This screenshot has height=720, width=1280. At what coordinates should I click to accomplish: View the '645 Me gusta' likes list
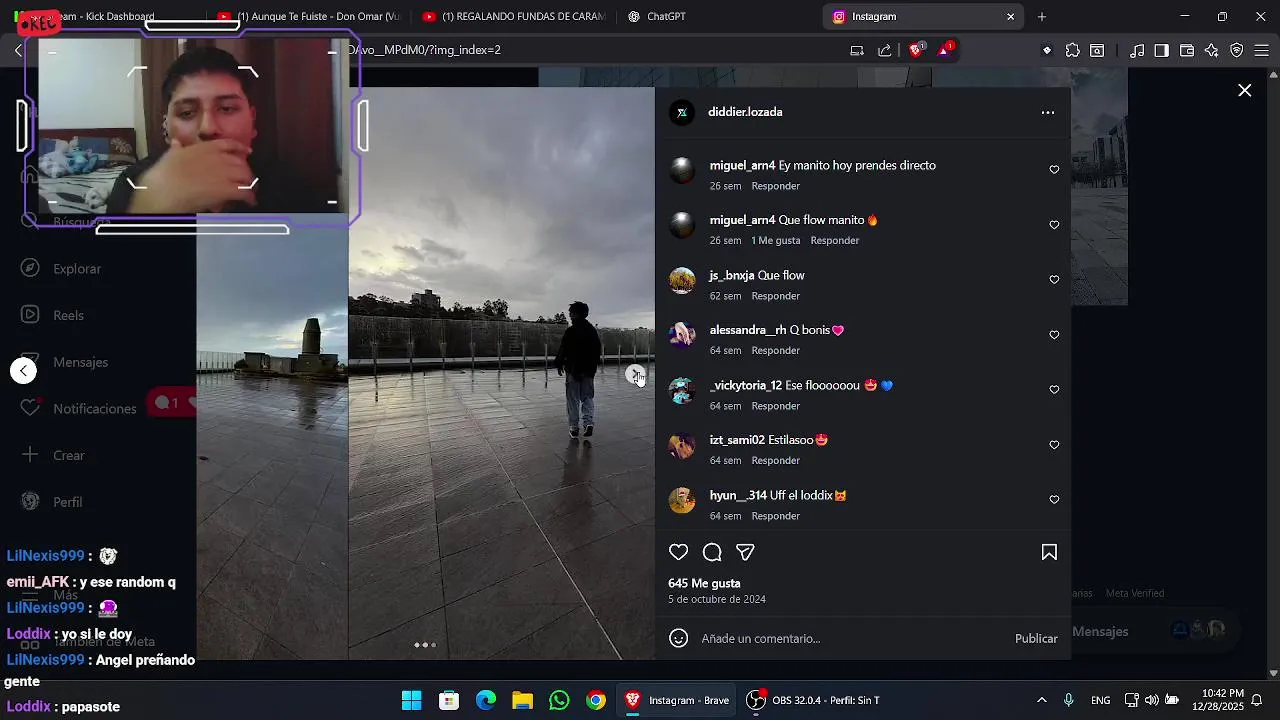[x=704, y=583]
